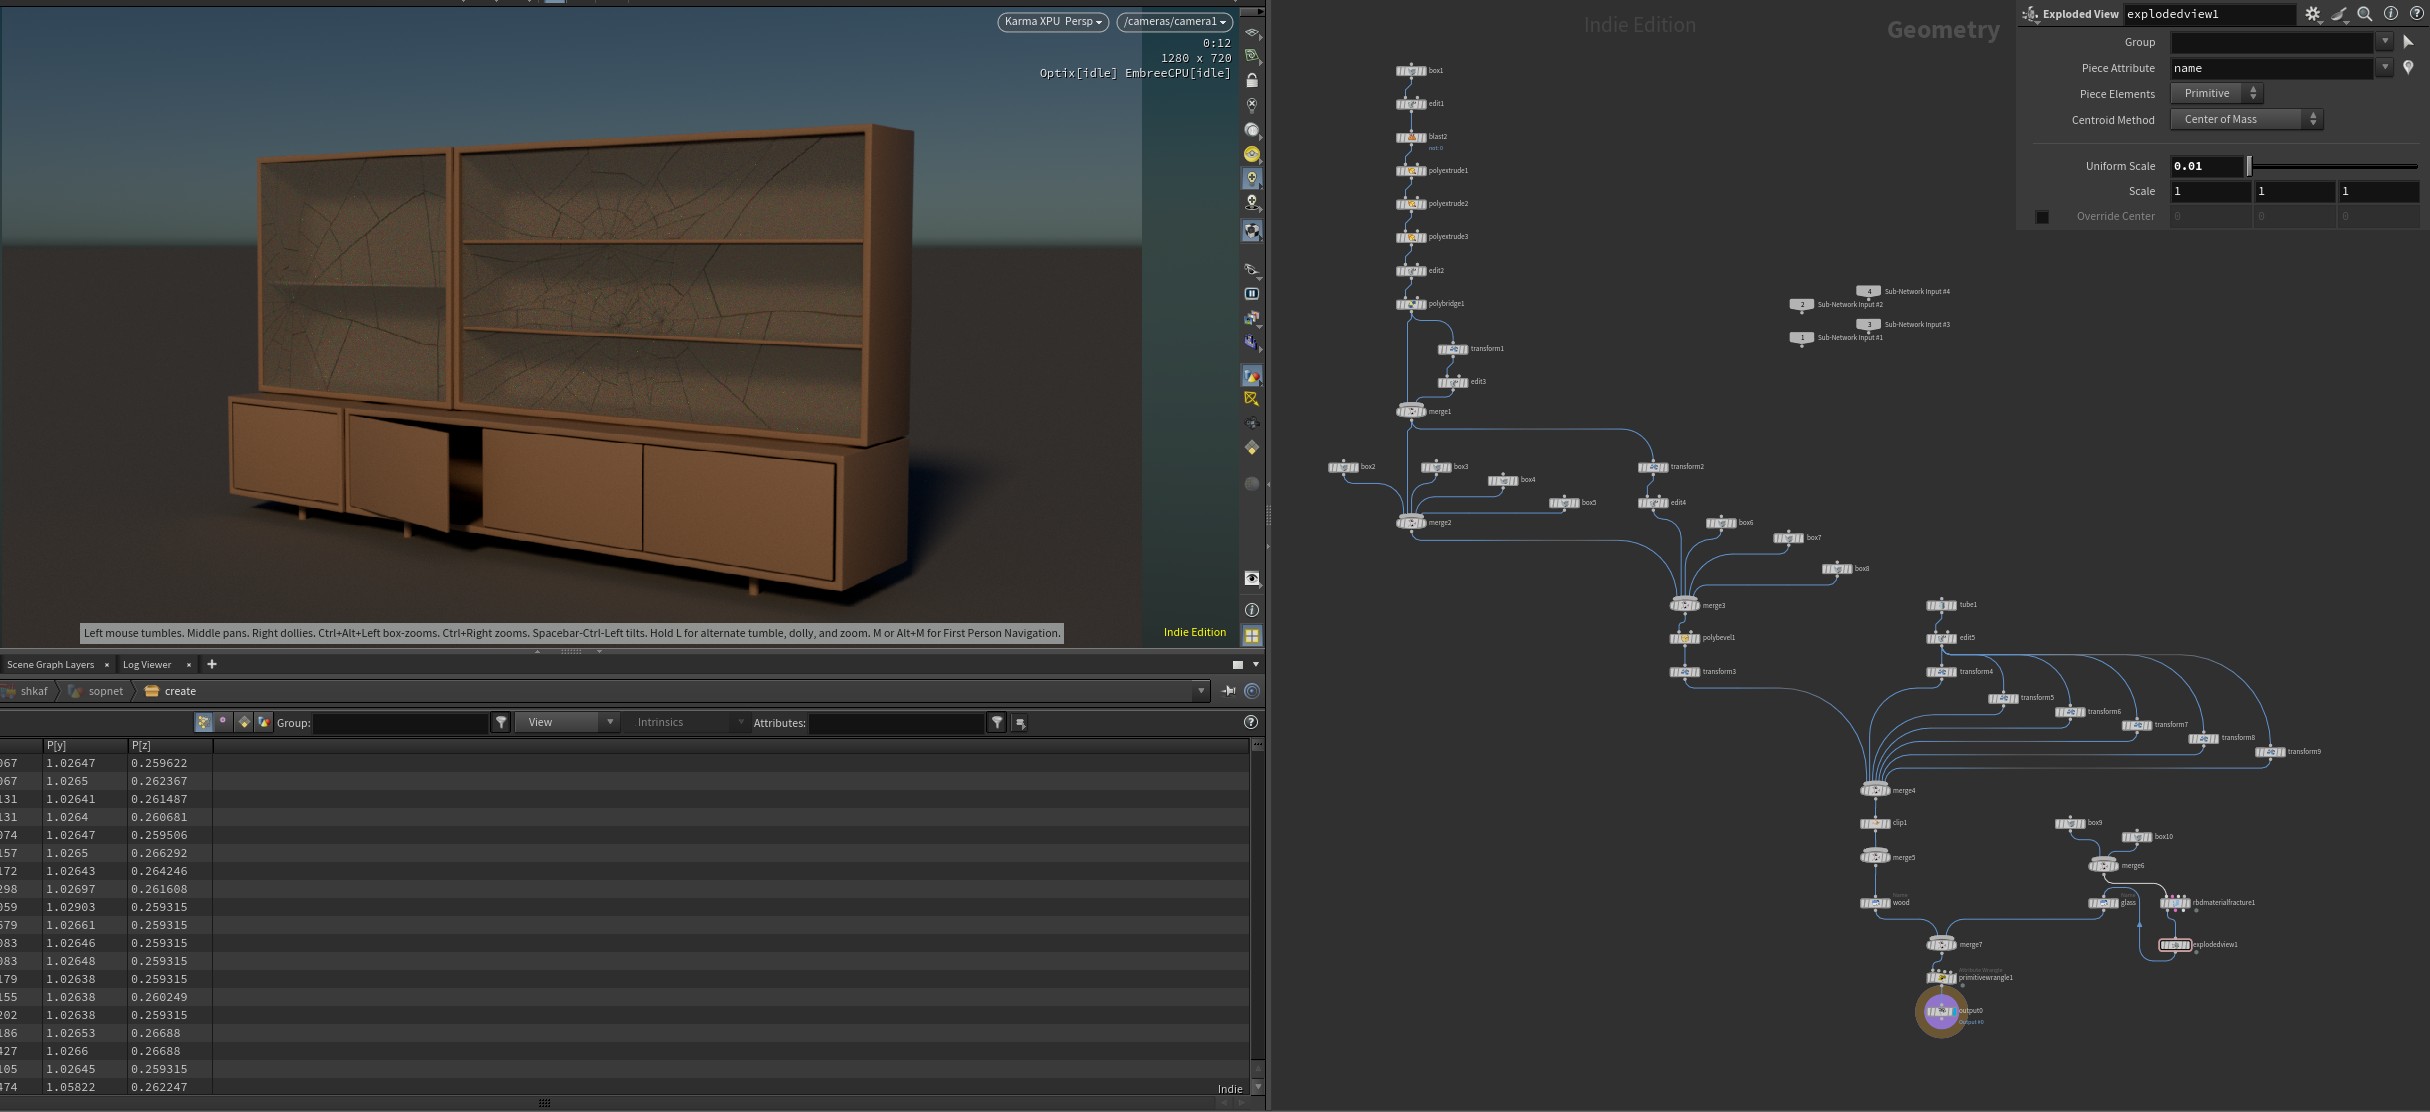
Task: Click the group selection arrow icon
Action: [2408, 42]
